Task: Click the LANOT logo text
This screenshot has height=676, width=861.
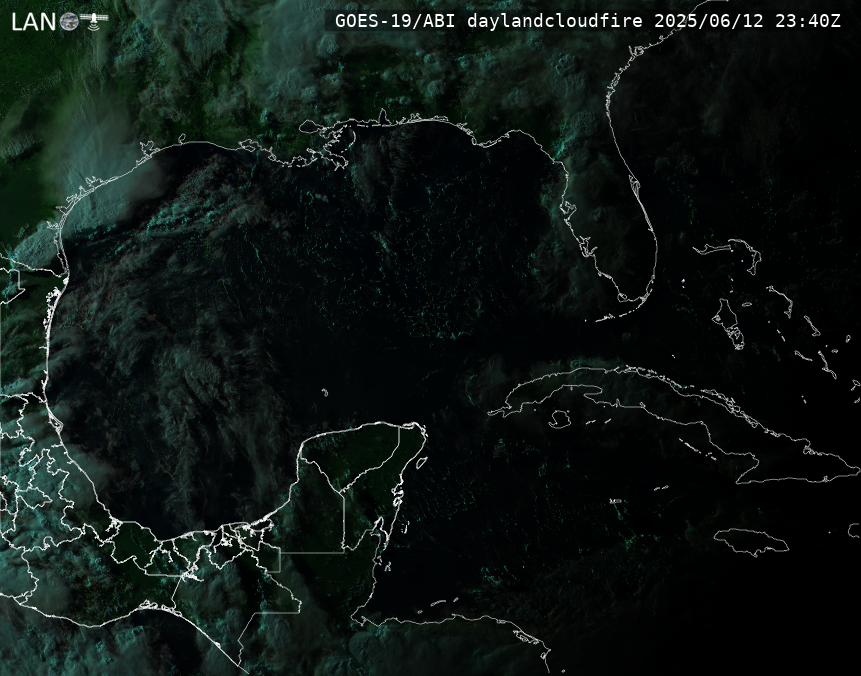Action: 34,22
